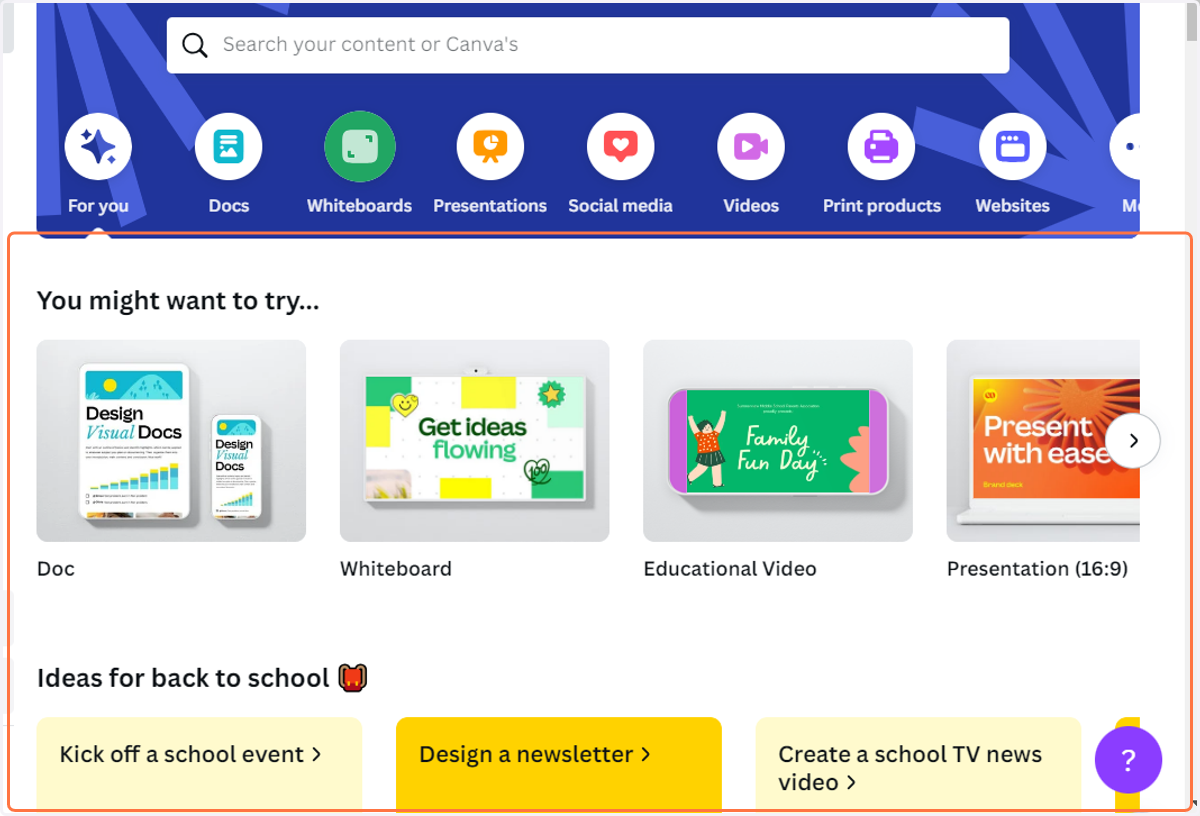The height and width of the screenshot is (816, 1200).
Task: Show next suggestions with carousel arrow
Action: (x=1133, y=440)
